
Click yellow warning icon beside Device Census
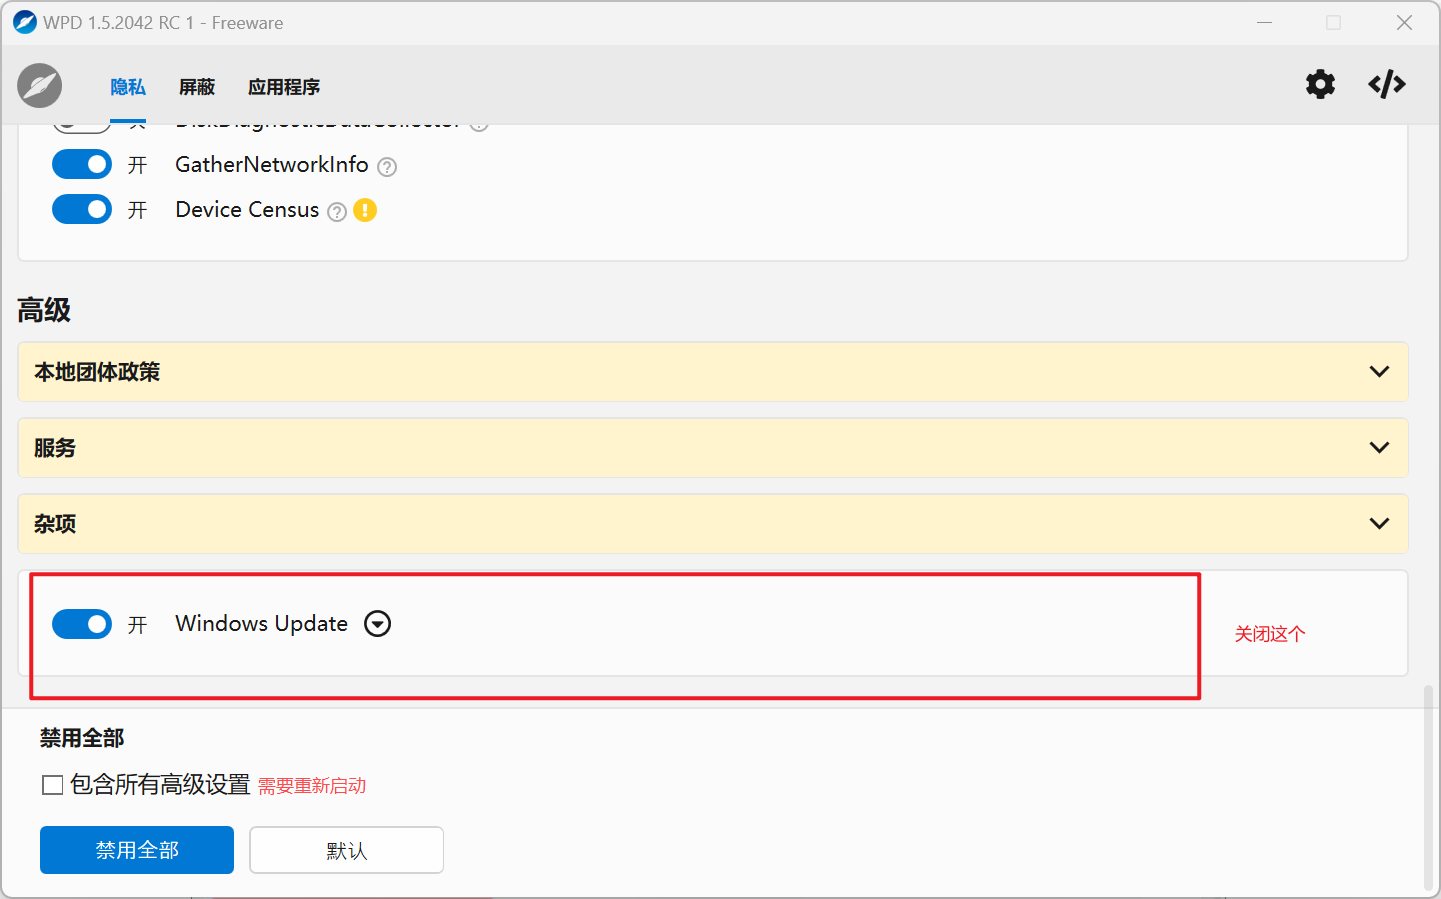[365, 210]
